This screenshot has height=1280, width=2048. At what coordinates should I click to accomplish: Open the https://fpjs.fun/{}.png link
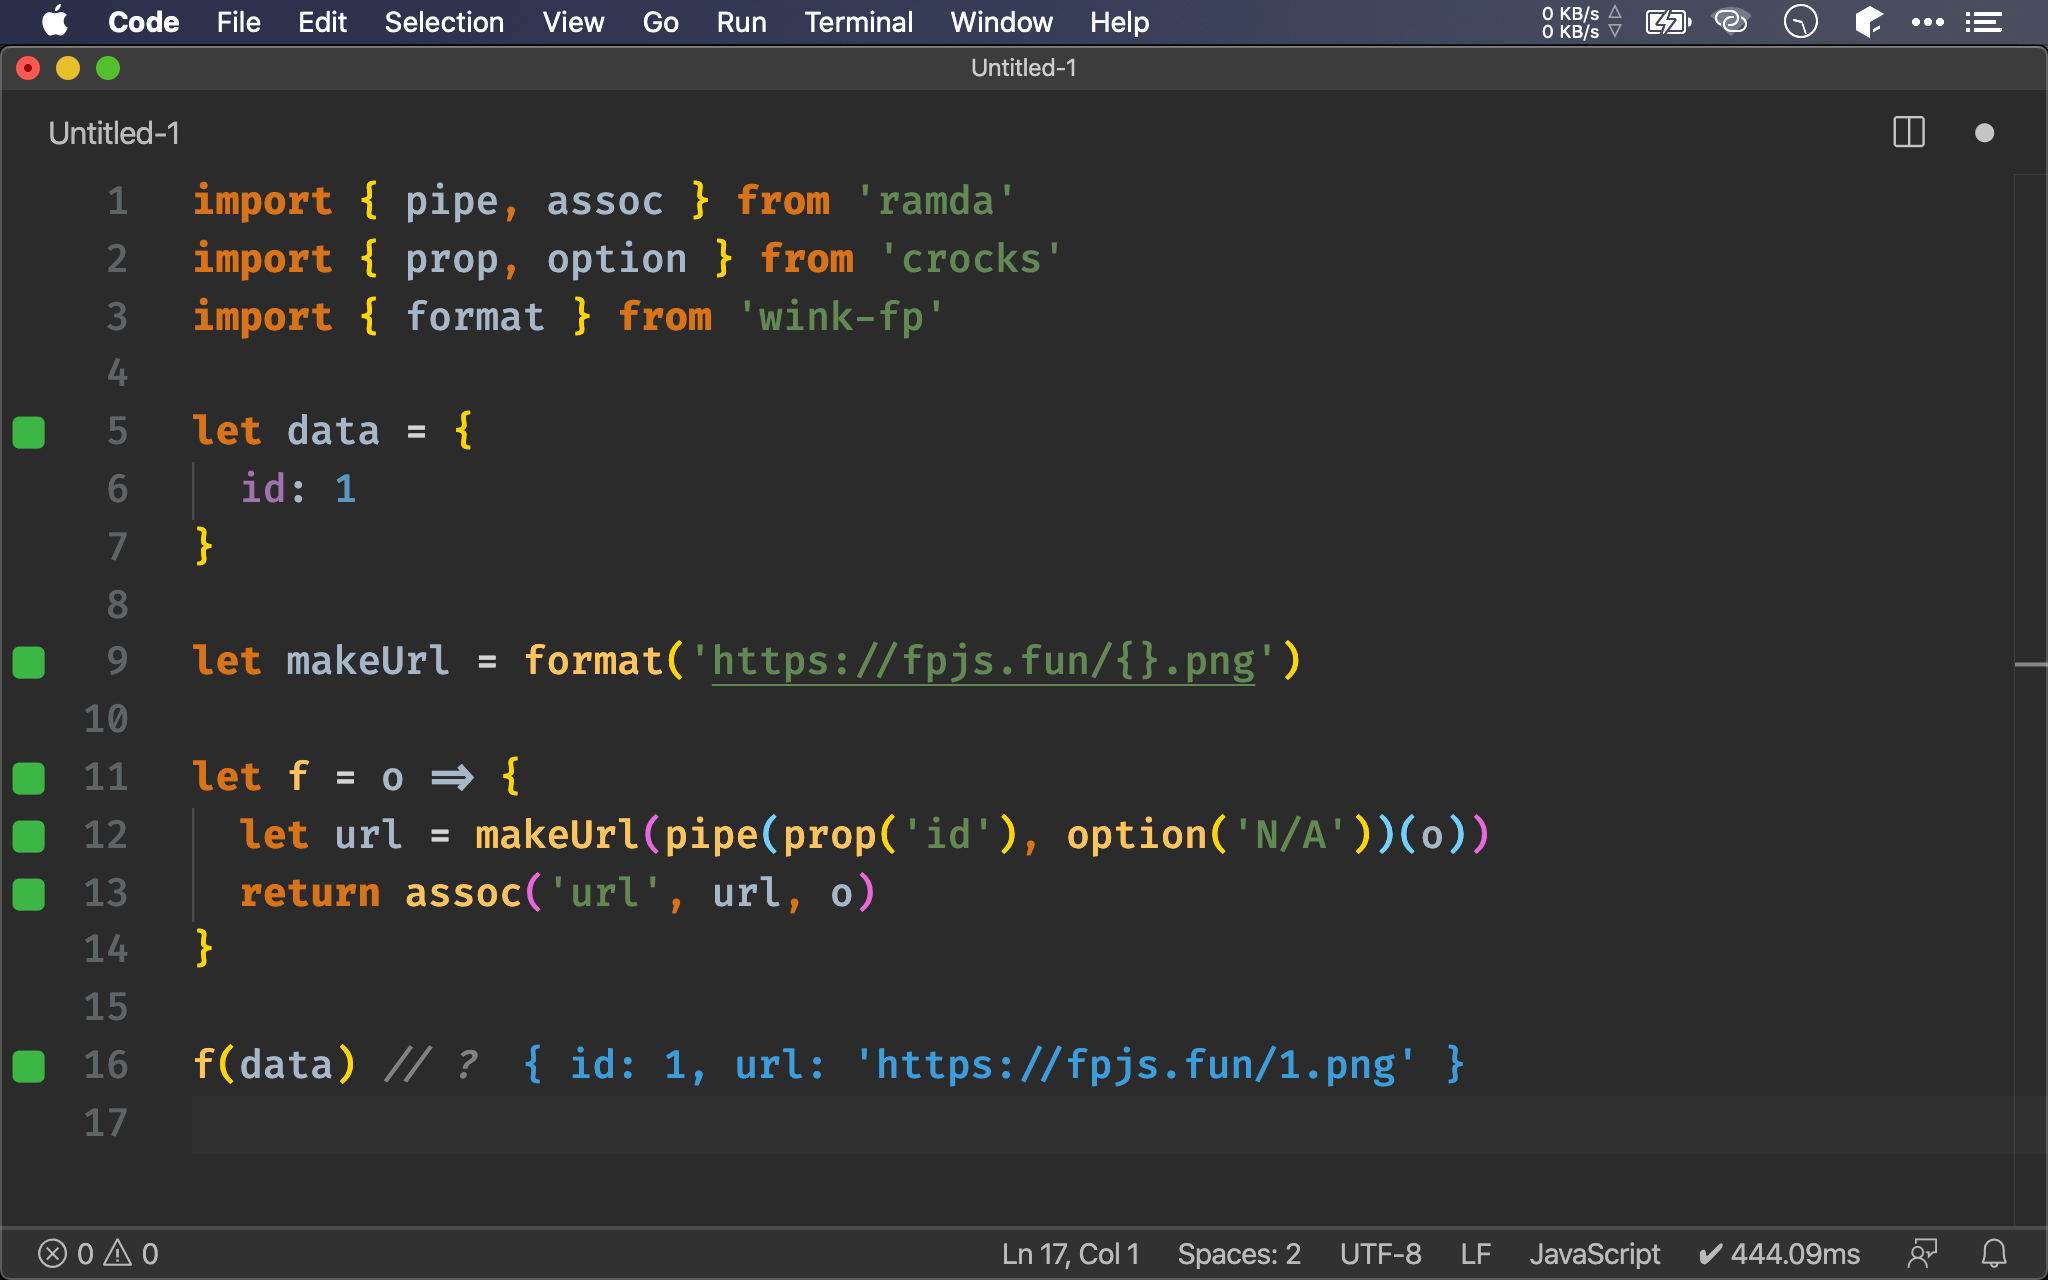pos(983,661)
